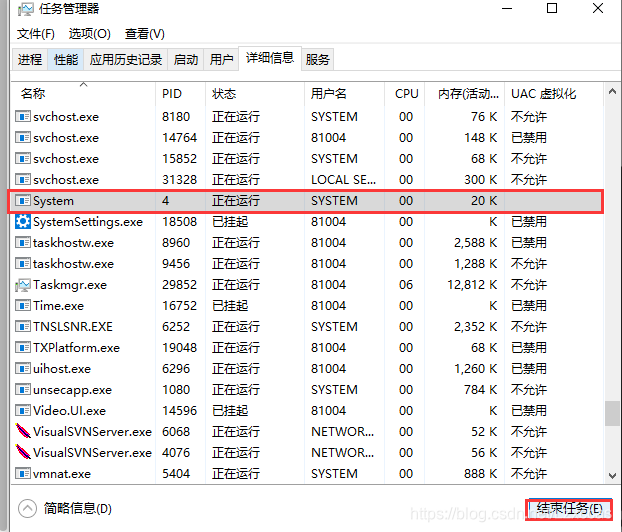Image resolution: width=622 pixels, height=532 pixels.
Task: Click the svchost.exe icon for PID 31328
Action: [23, 180]
